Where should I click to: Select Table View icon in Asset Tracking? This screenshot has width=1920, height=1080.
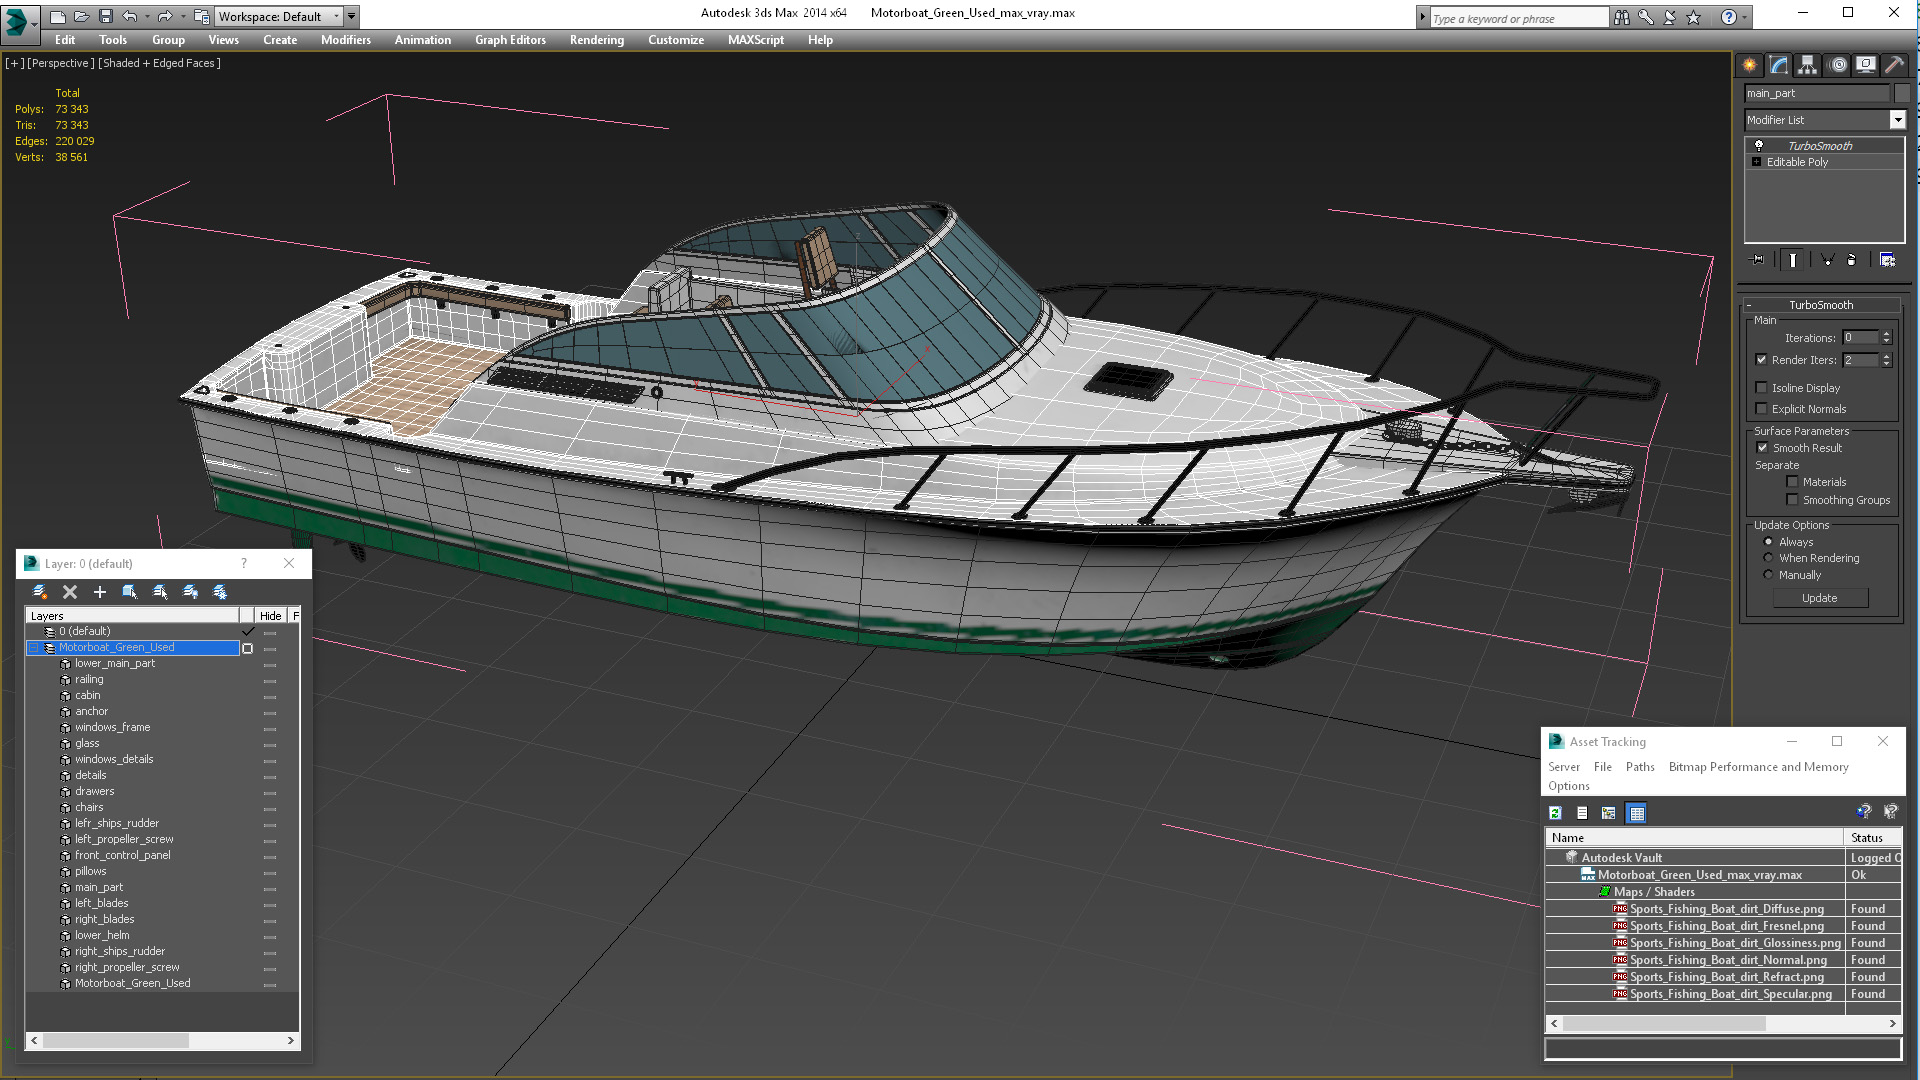(1636, 813)
